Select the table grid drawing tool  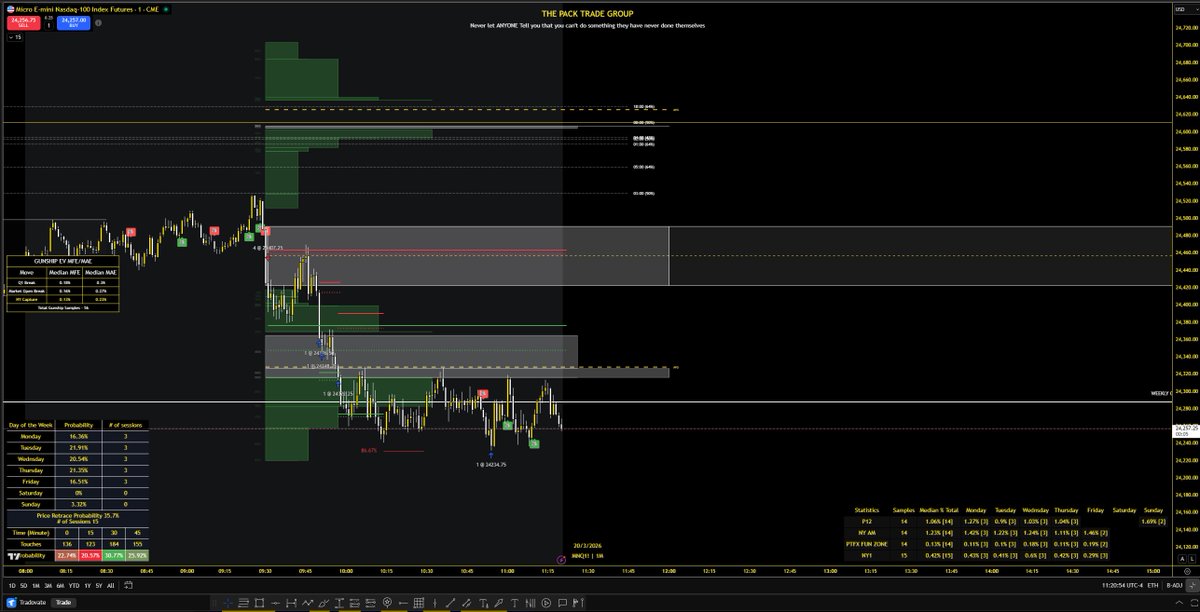coord(418,603)
